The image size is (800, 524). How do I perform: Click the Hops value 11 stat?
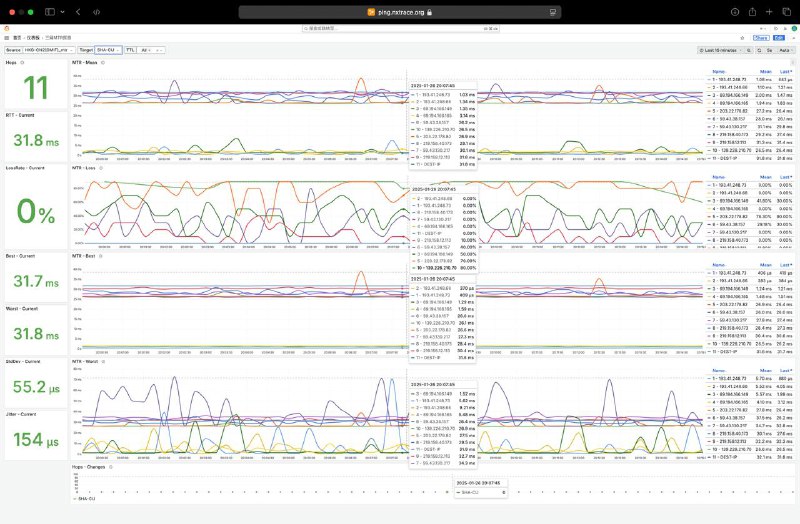[x=36, y=88]
